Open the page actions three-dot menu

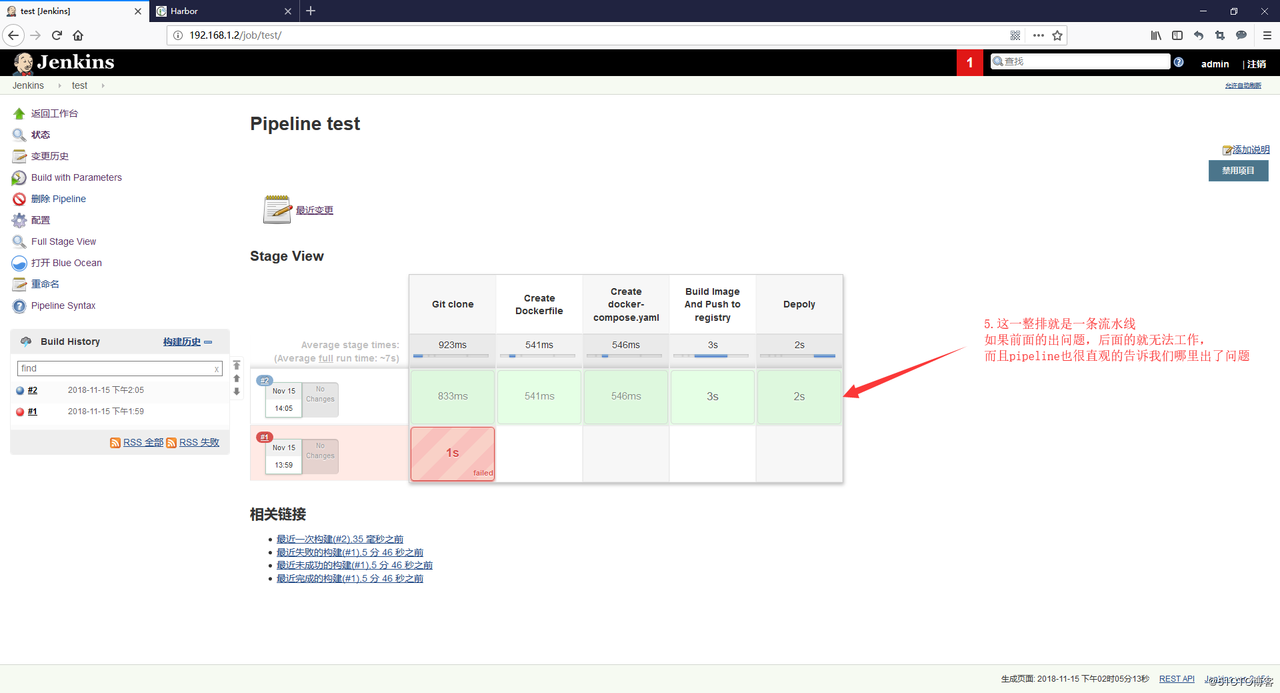[x=1038, y=35]
